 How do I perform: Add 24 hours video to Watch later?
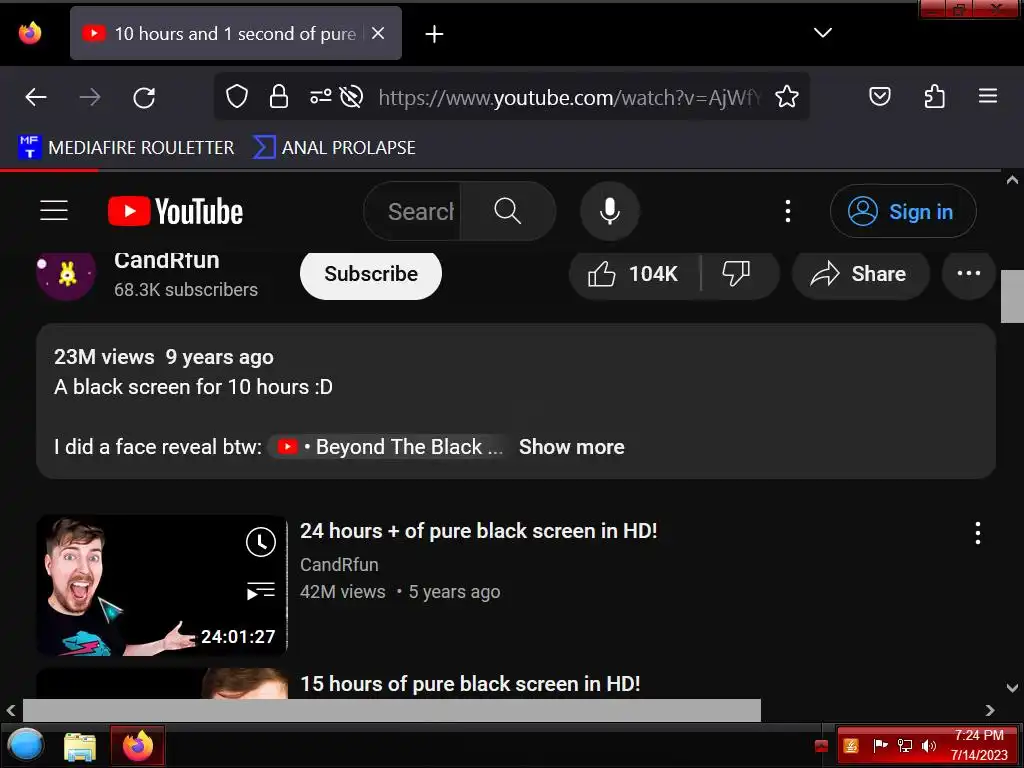coord(261,542)
